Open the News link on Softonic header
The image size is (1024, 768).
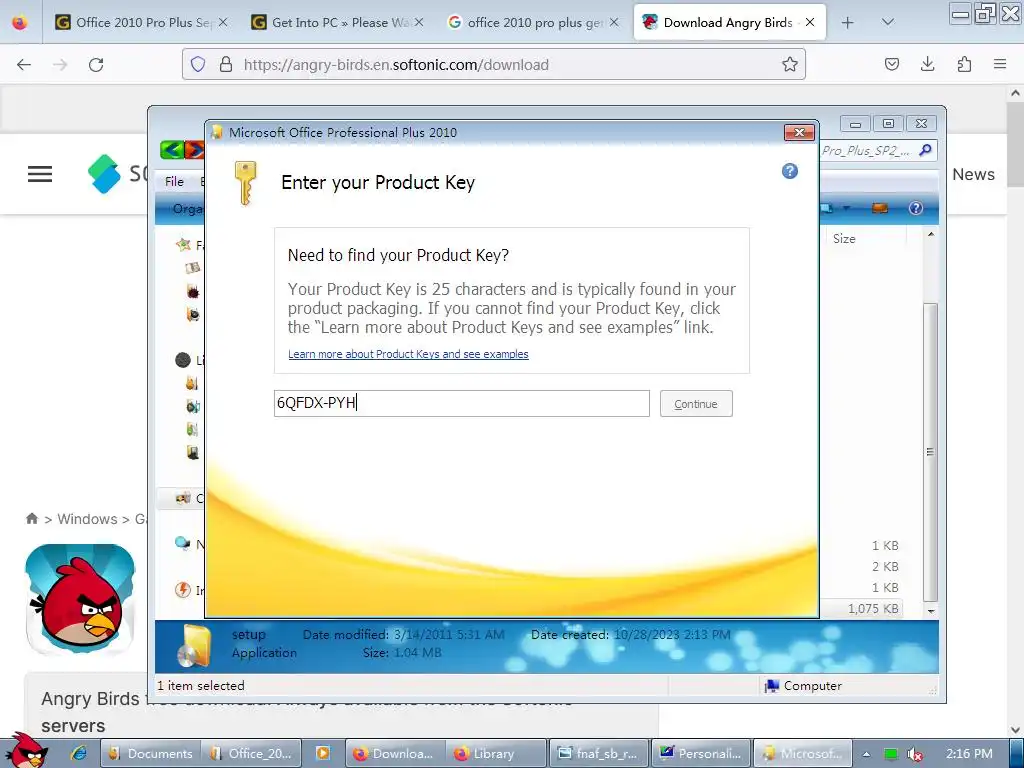[x=973, y=174]
